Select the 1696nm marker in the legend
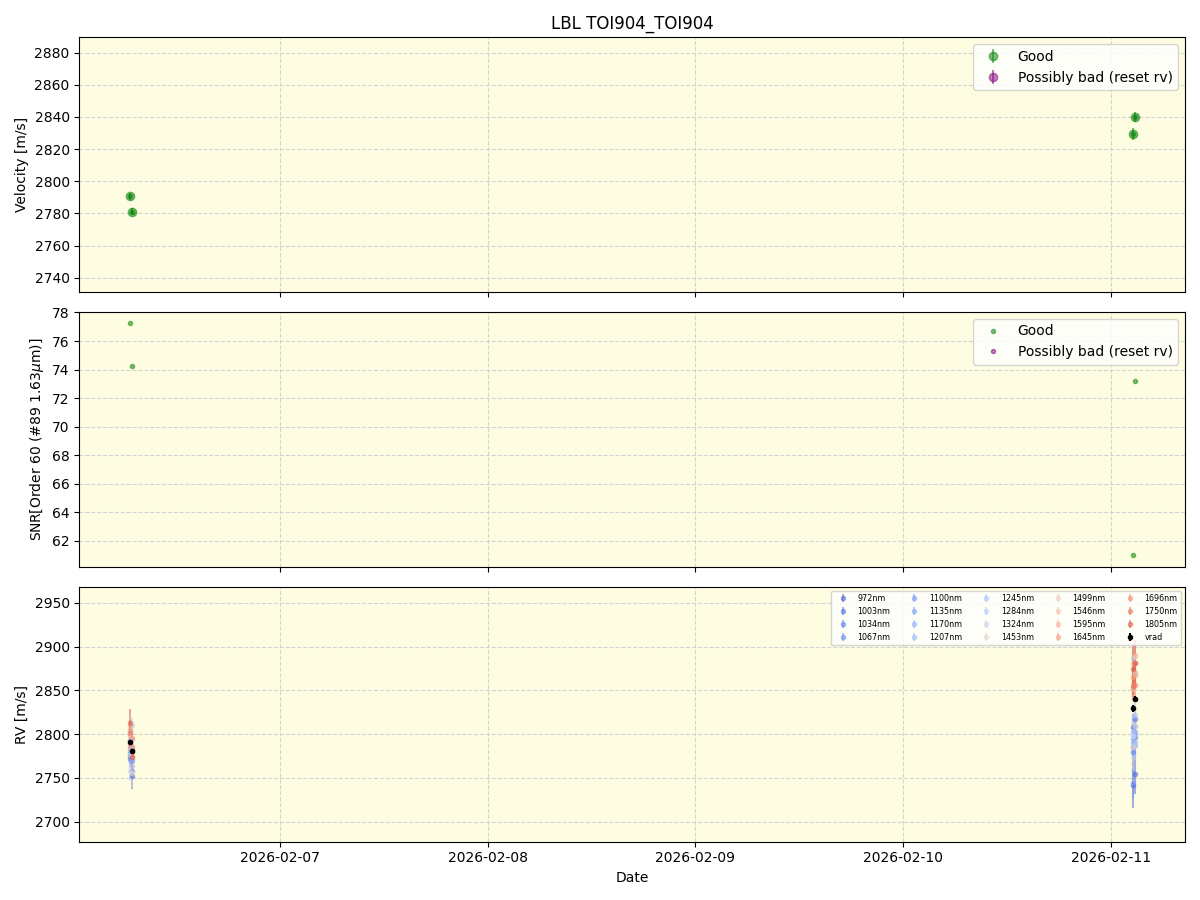Viewport: 1200px width, 900px height. tap(1130, 598)
